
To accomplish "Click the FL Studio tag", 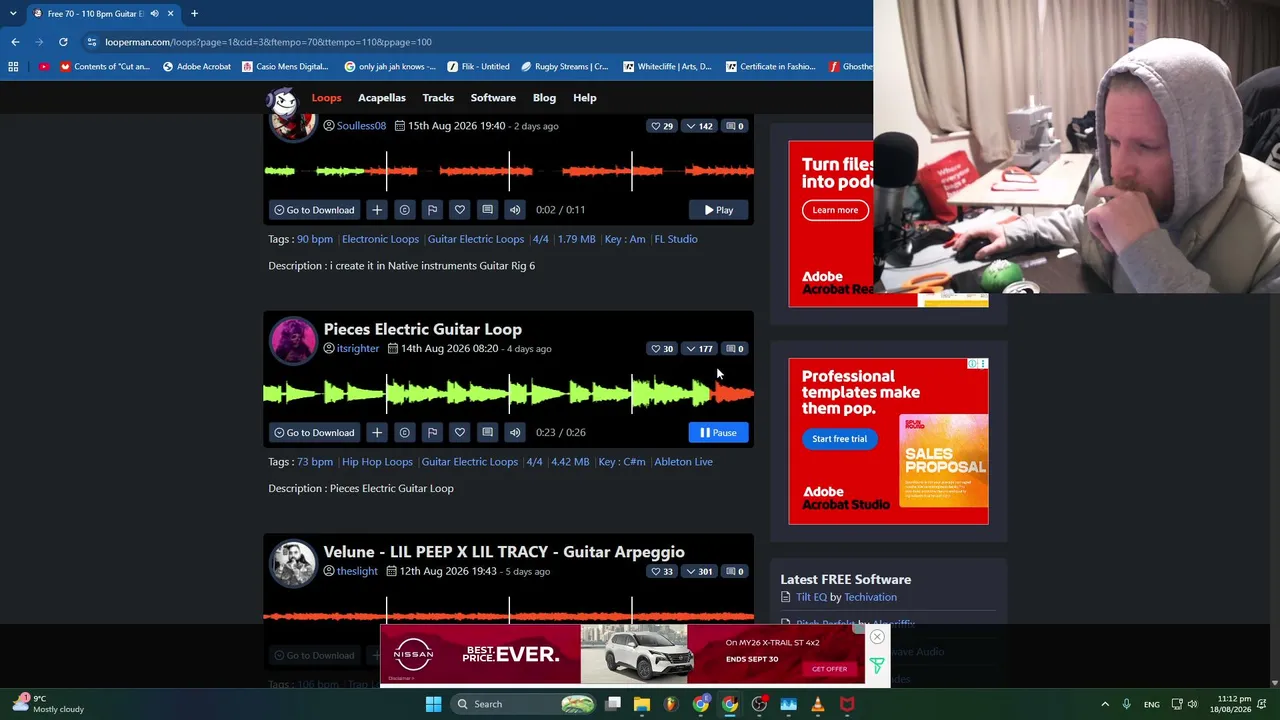I will (676, 239).
